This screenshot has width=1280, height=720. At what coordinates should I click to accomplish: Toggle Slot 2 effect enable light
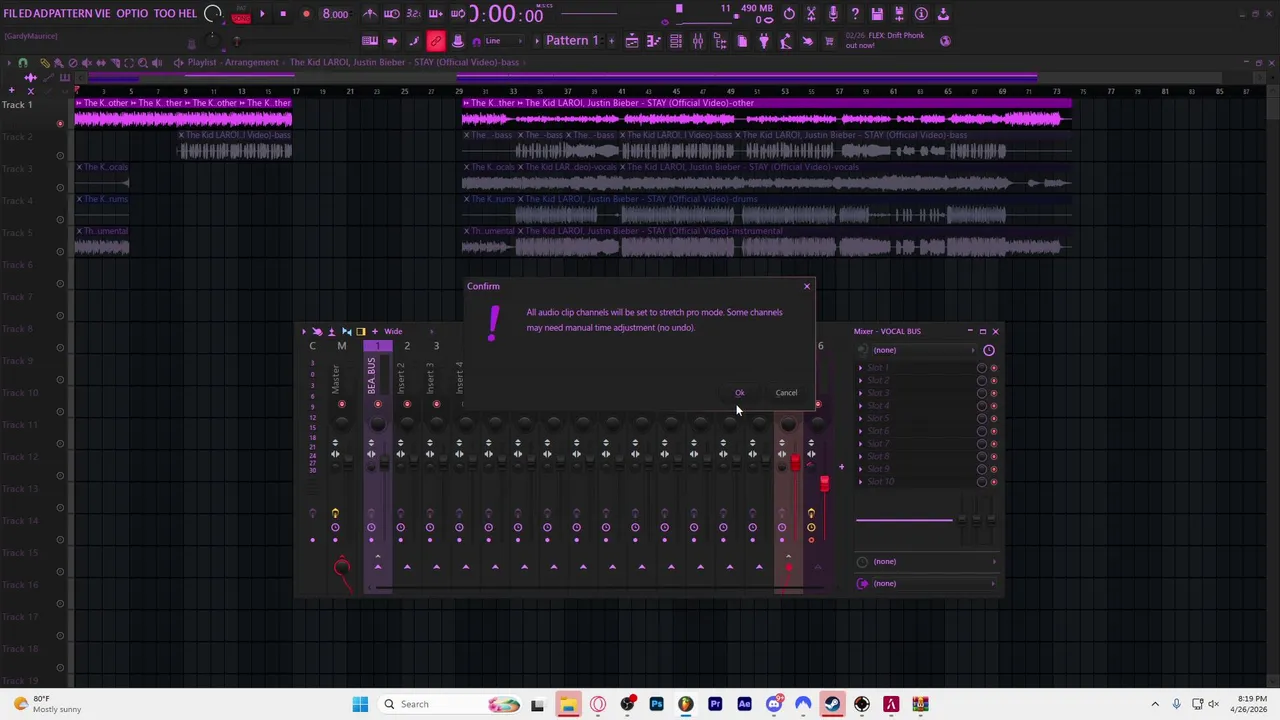(993, 380)
